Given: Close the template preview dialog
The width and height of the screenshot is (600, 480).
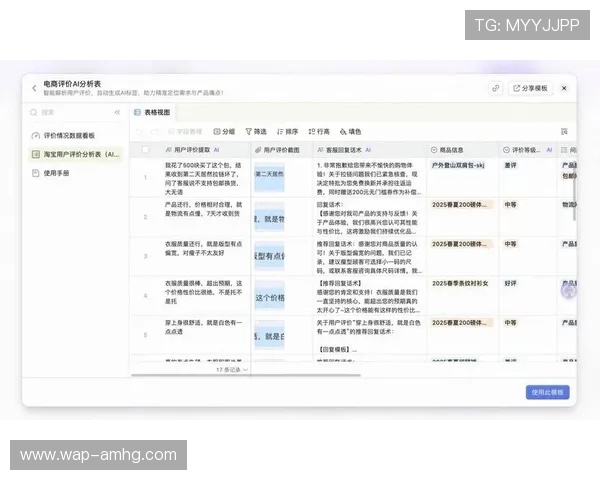Looking at the screenshot, I should tap(564, 88).
